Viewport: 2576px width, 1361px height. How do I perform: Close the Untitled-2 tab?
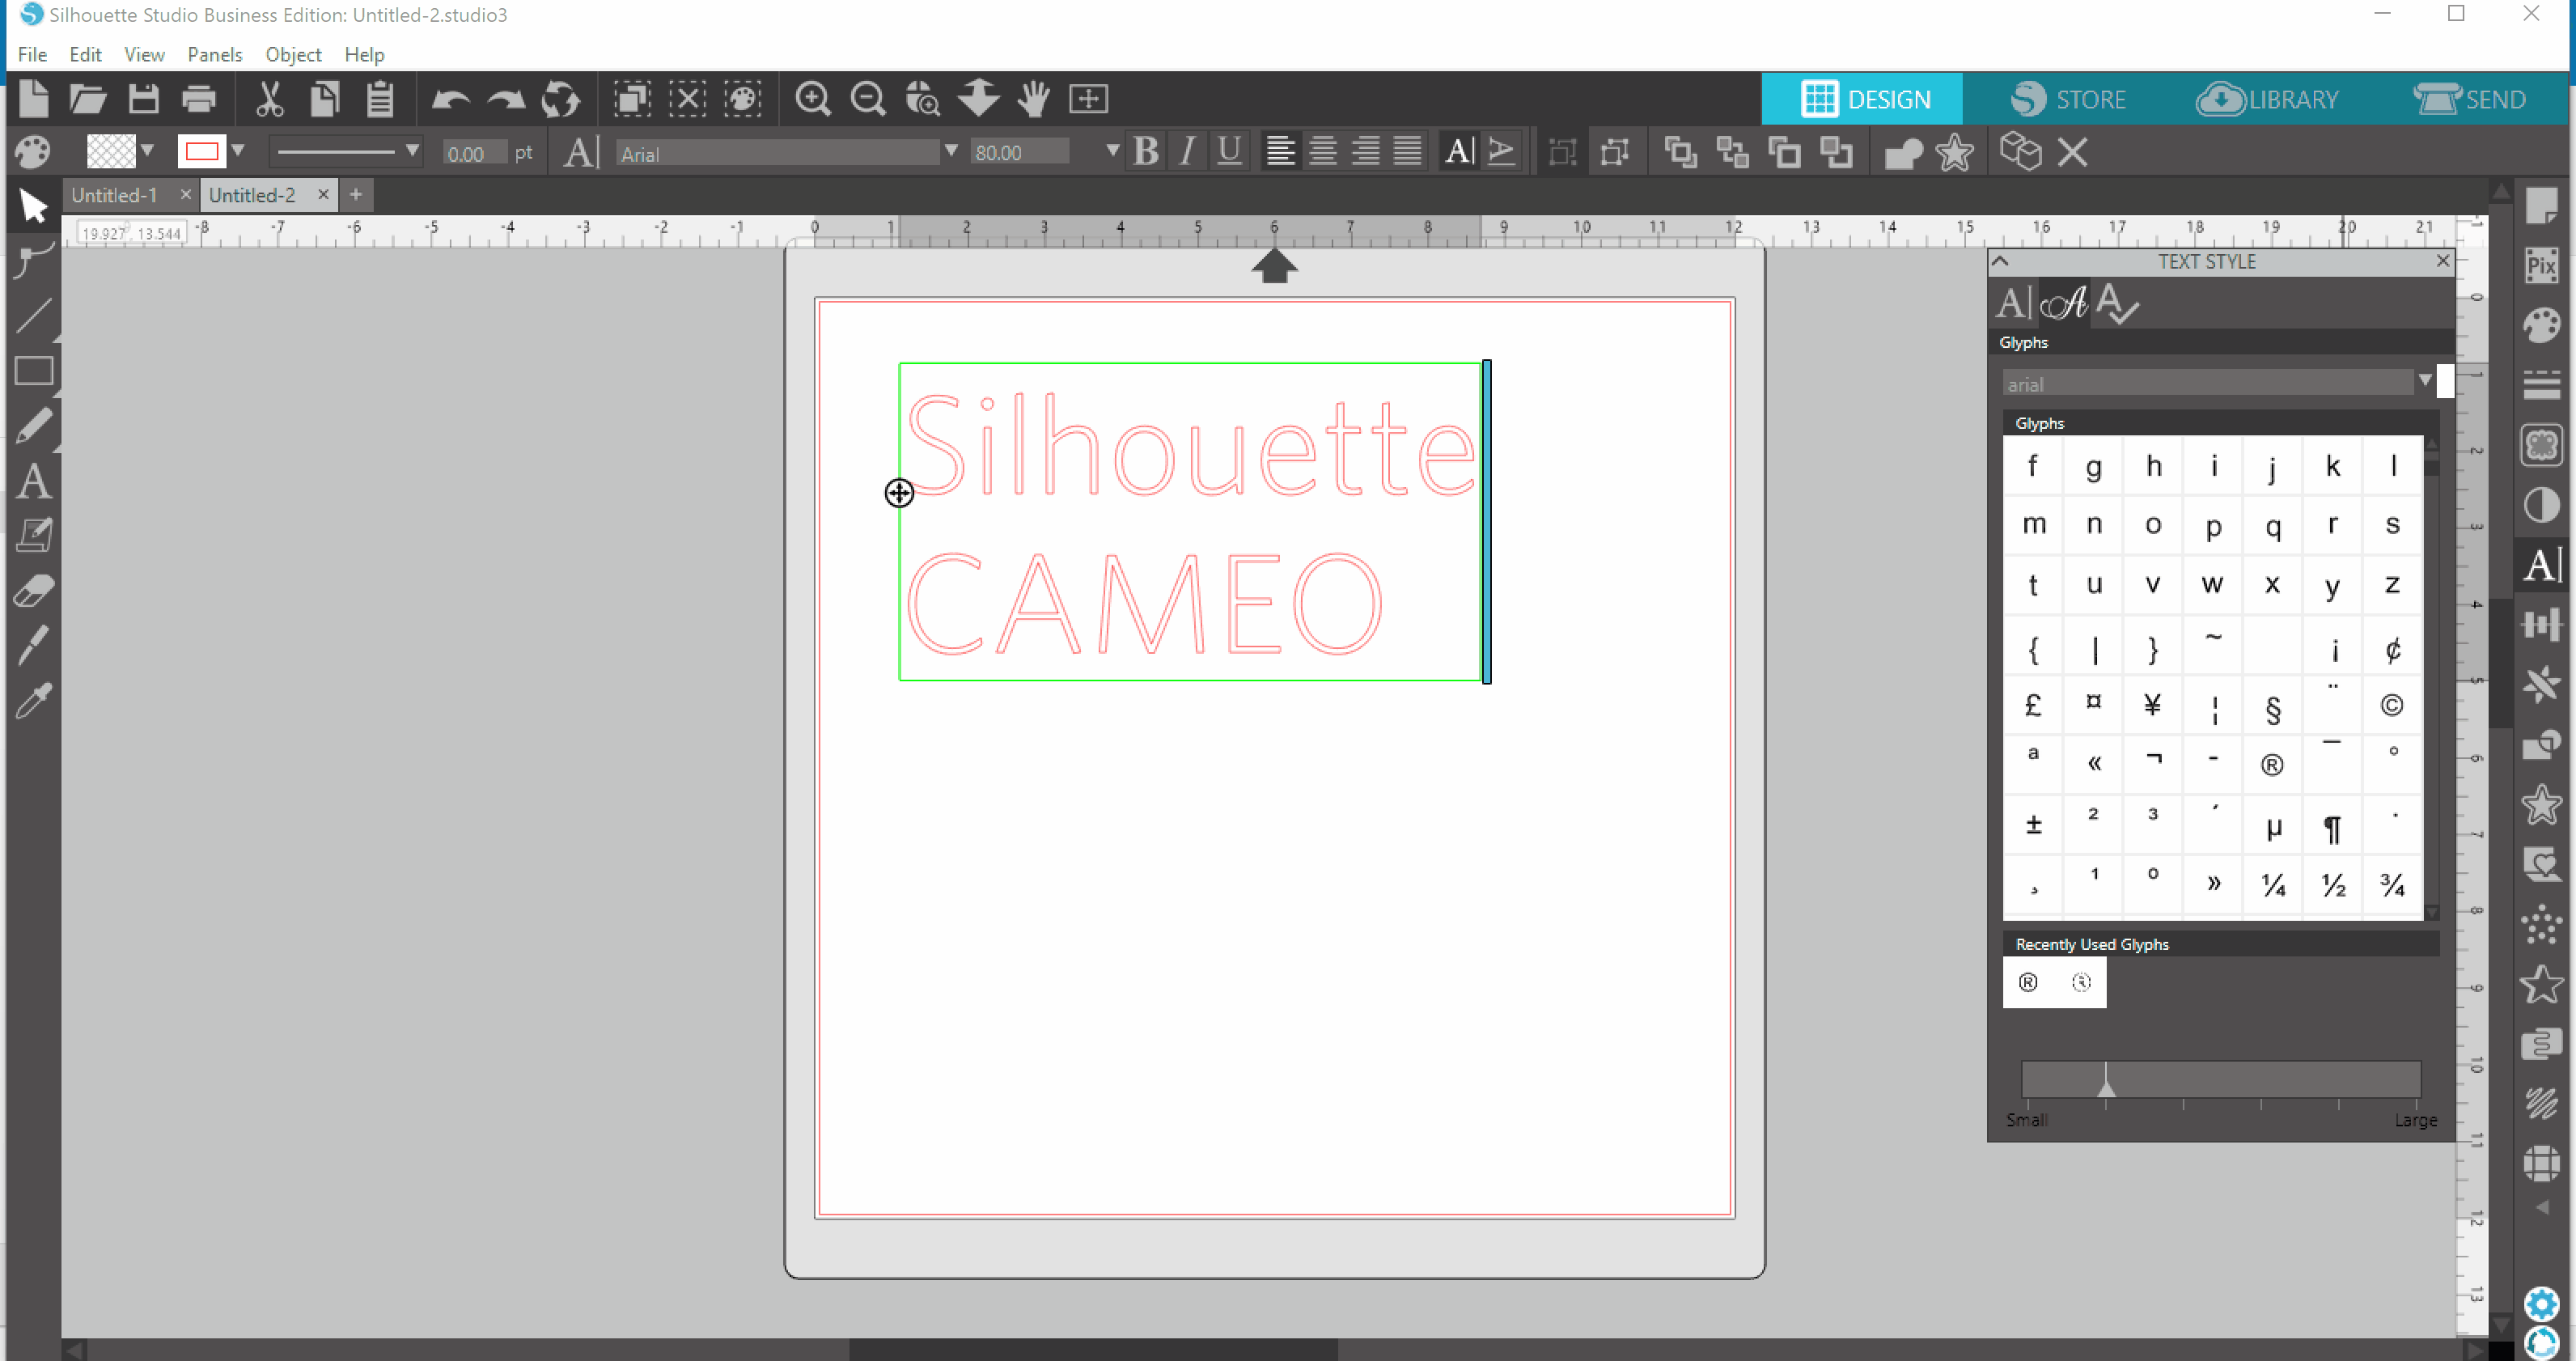[323, 195]
